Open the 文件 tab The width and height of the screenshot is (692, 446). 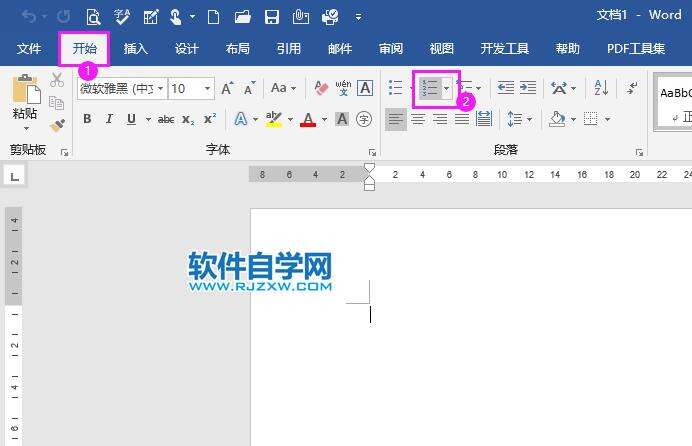pos(29,49)
